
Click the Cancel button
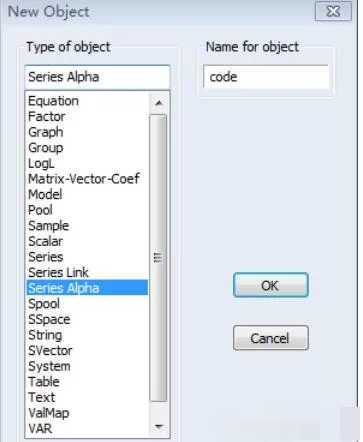271,338
